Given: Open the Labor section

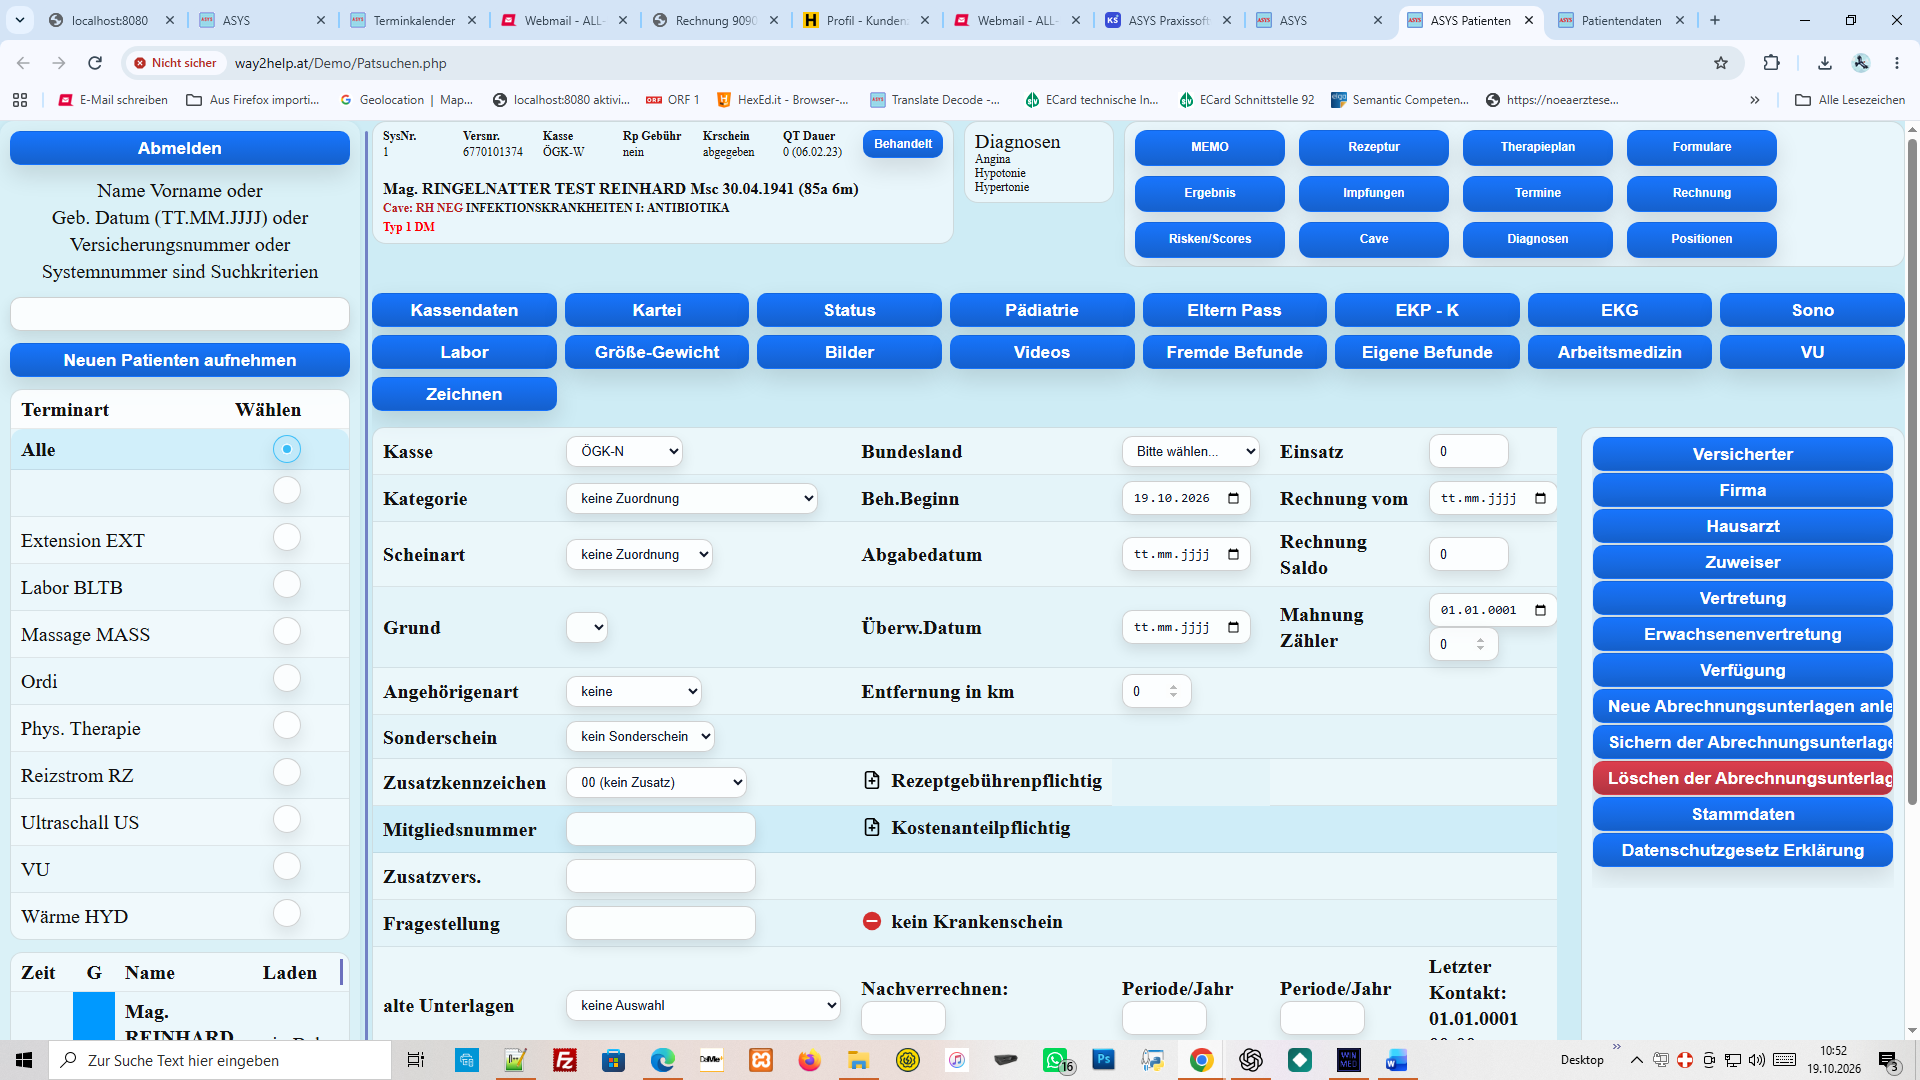Looking at the screenshot, I should (464, 352).
